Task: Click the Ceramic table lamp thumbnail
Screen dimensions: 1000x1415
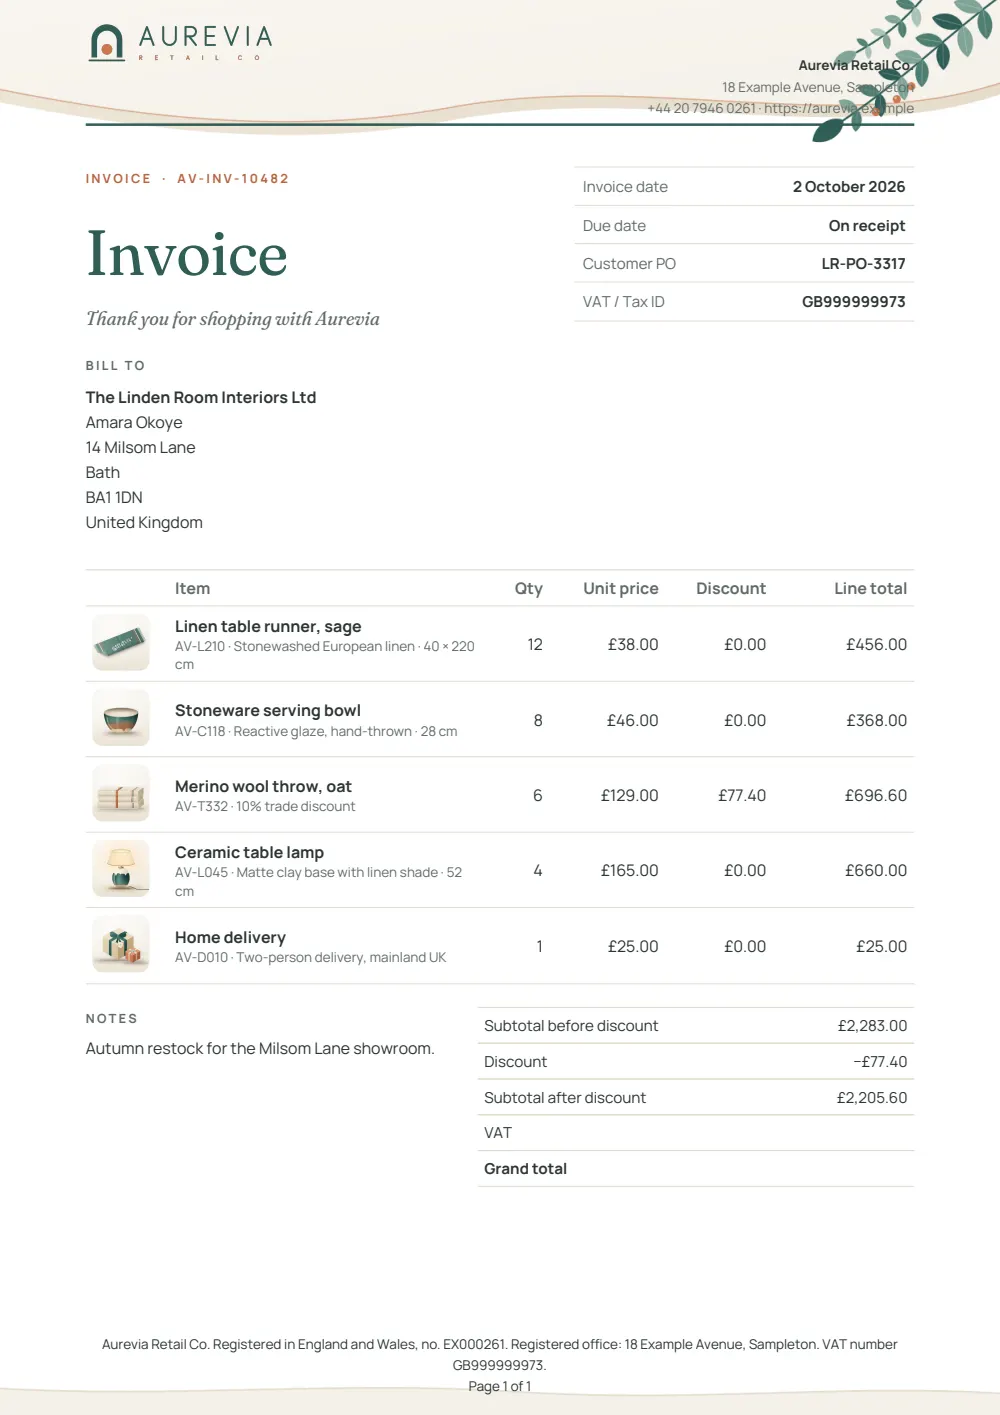Action: pos(121,869)
